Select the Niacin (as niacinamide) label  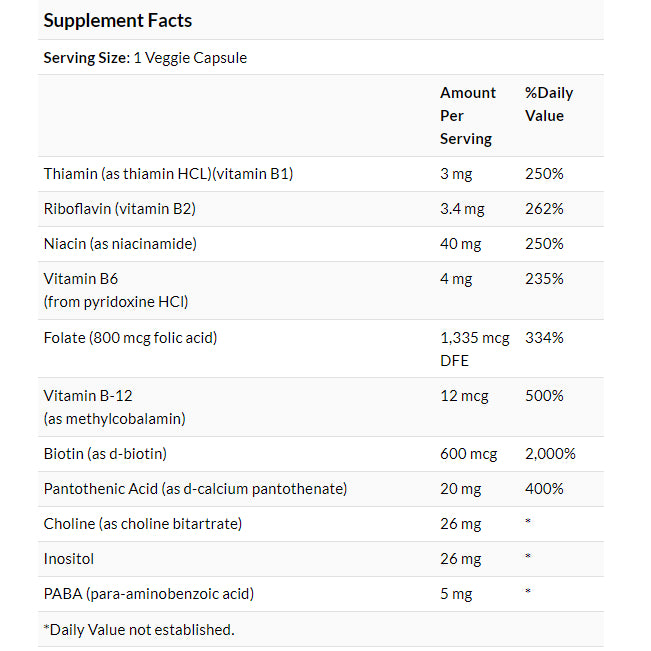coord(121,244)
